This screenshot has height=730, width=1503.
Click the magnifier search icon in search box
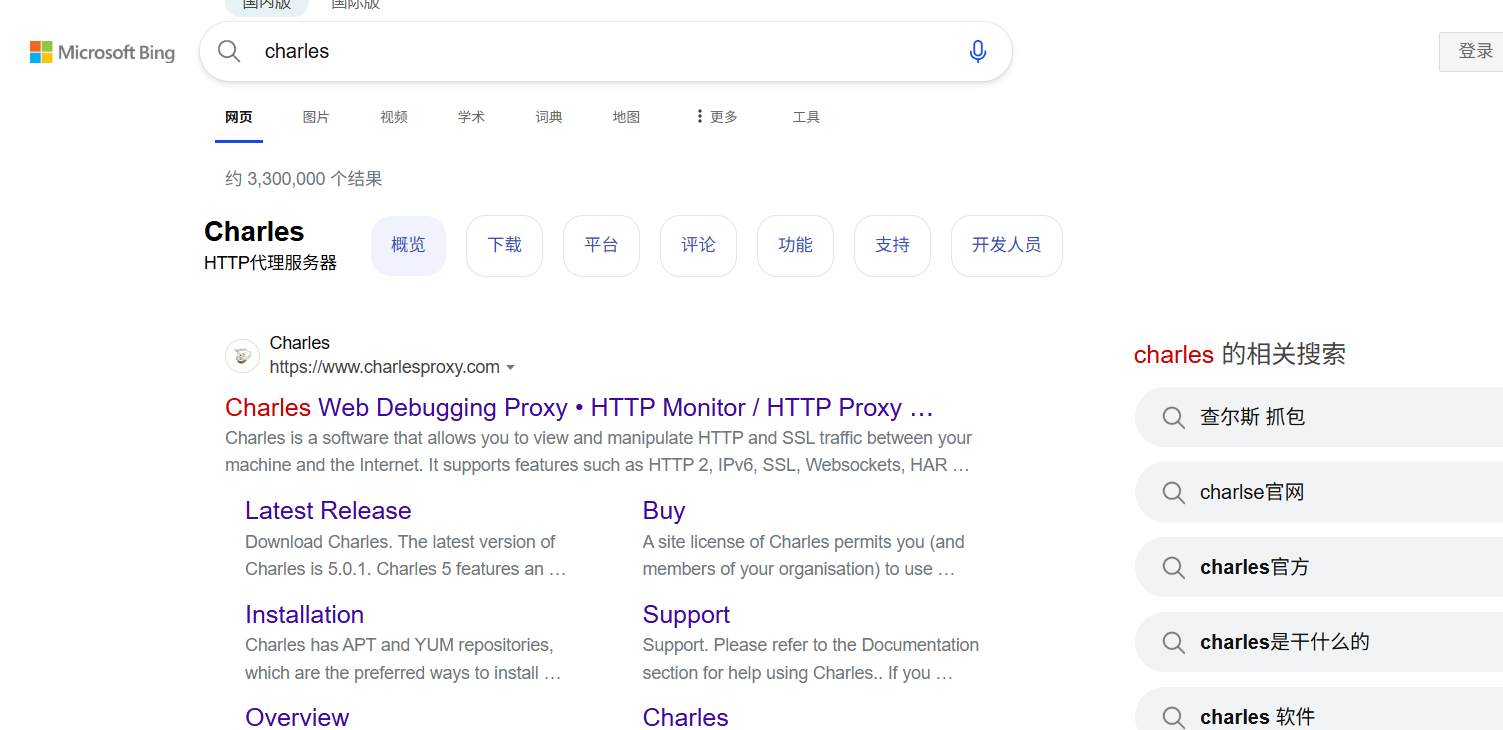(229, 51)
